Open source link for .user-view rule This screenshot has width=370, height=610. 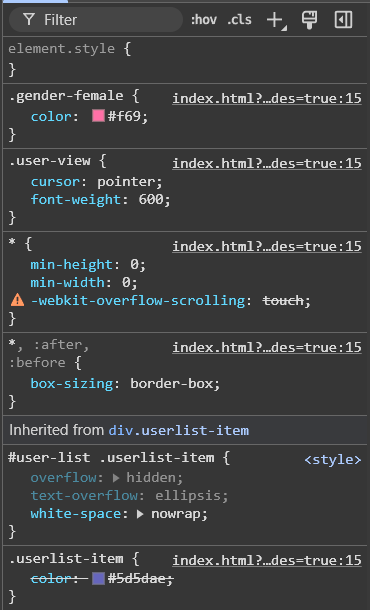point(267,163)
